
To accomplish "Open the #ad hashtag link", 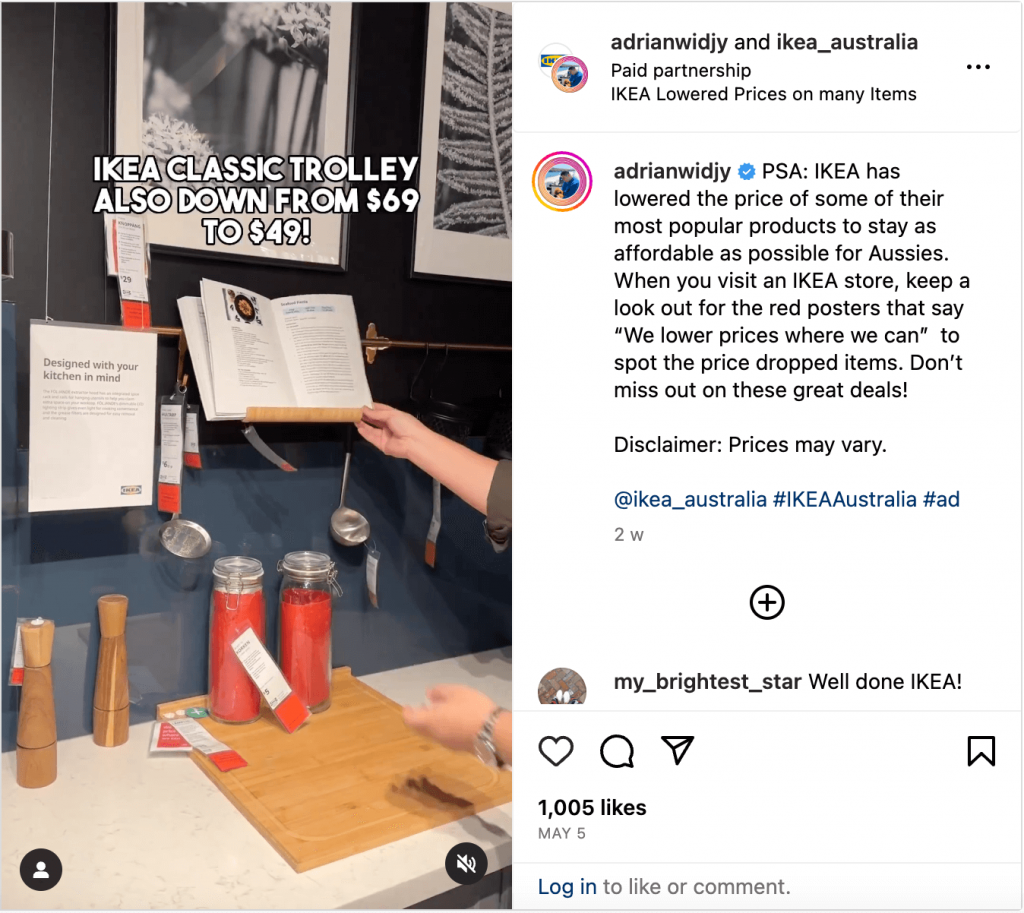I will [941, 500].
